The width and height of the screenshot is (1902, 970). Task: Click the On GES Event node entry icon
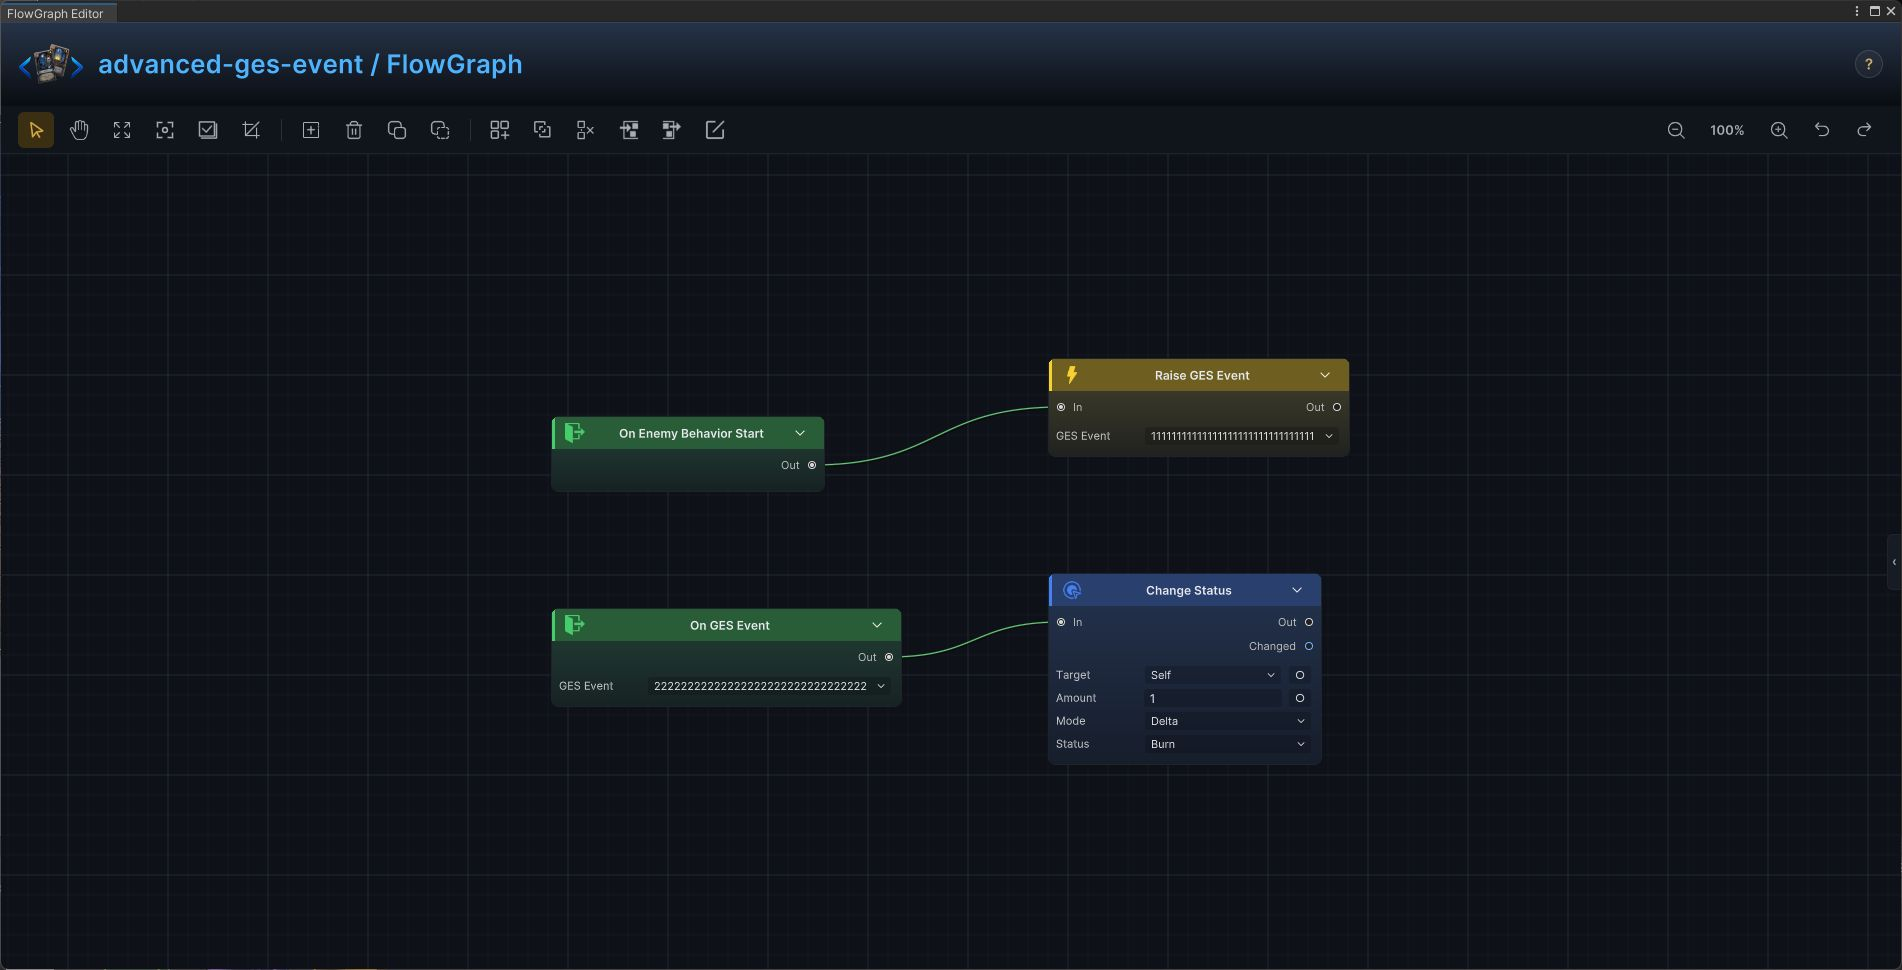tap(574, 625)
